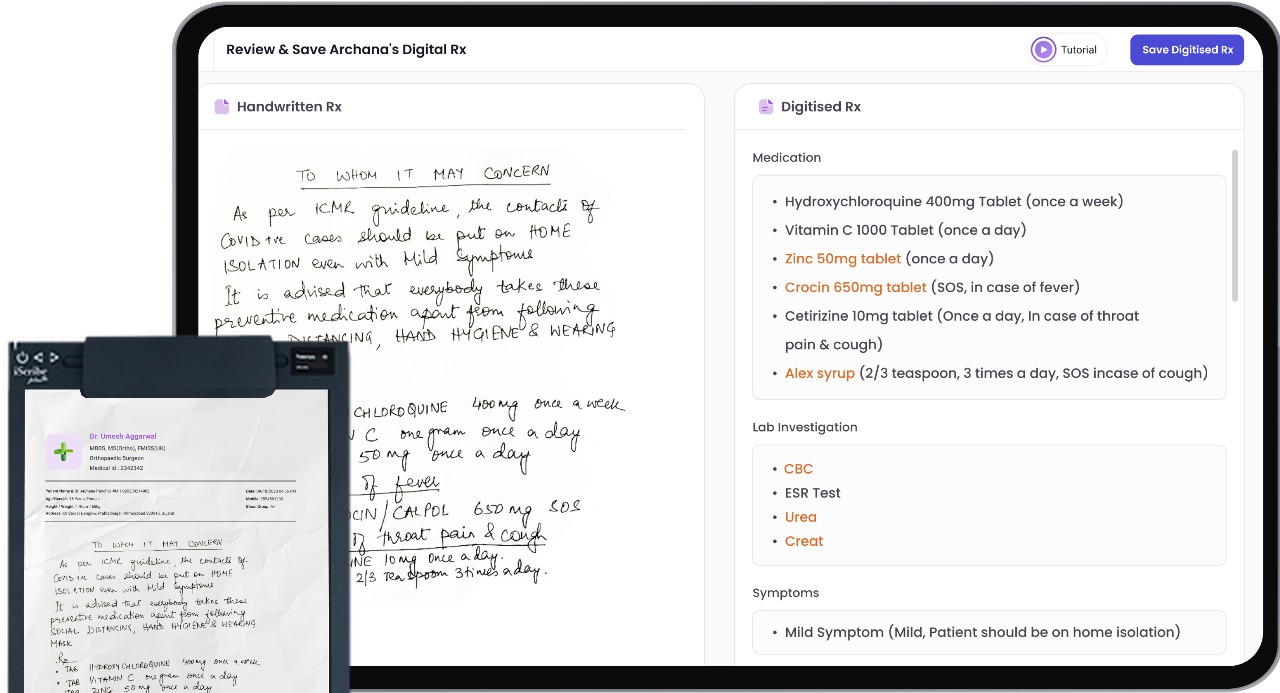
Task: Click the green cross clinic logo
Action: click(x=64, y=452)
